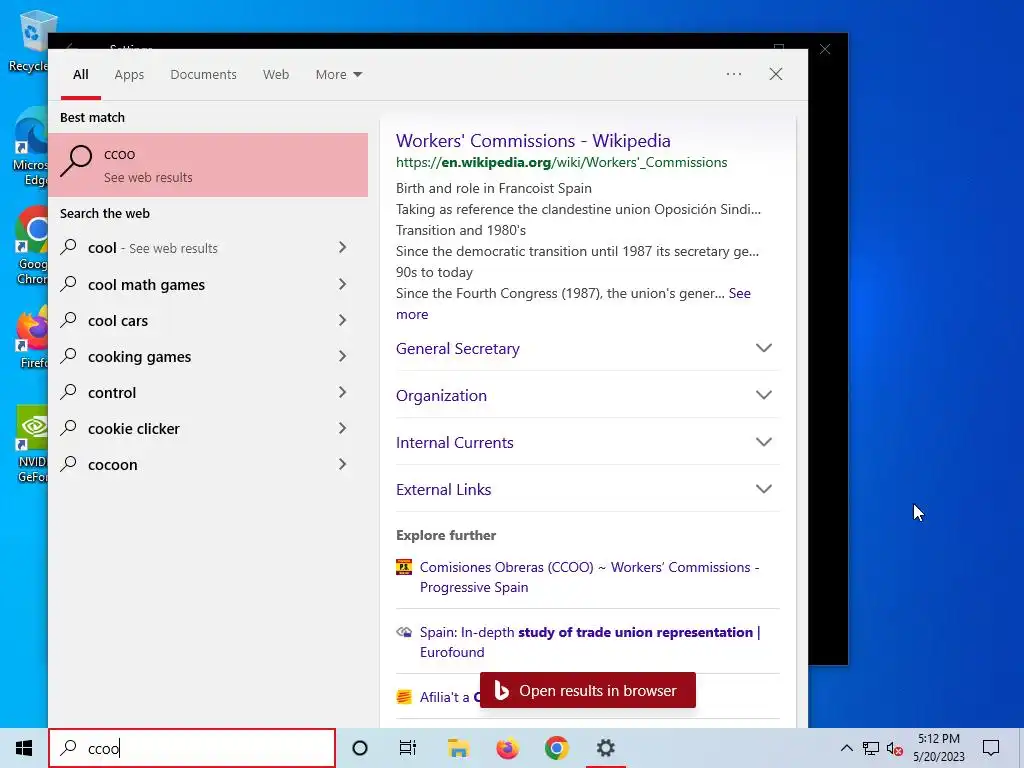Expand arrow for 'cool' suggestion
The width and height of the screenshot is (1024, 768).
pyautogui.click(x=342, y=247)
